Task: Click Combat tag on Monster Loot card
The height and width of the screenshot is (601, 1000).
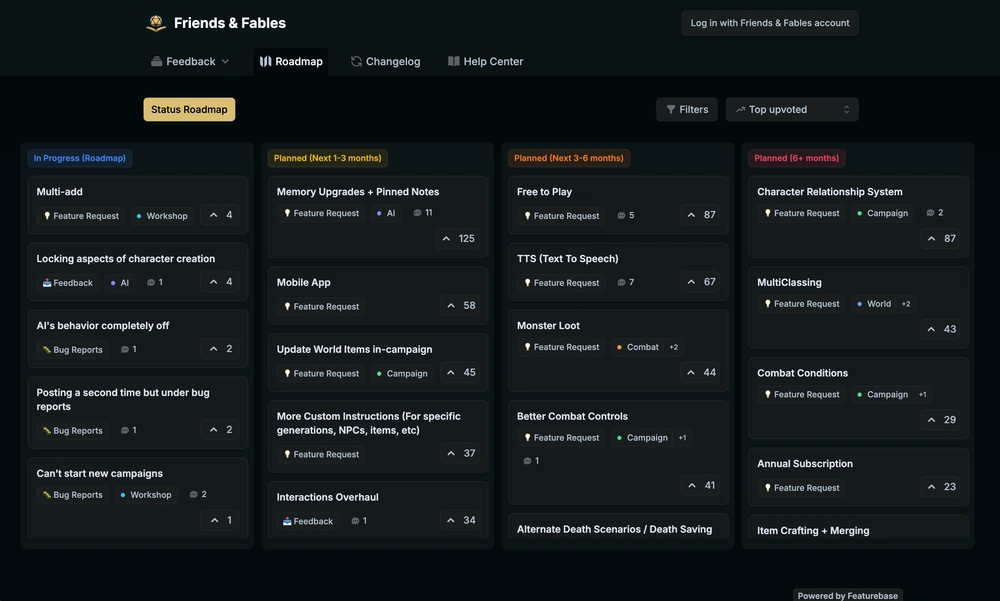Action: point(637,347)
